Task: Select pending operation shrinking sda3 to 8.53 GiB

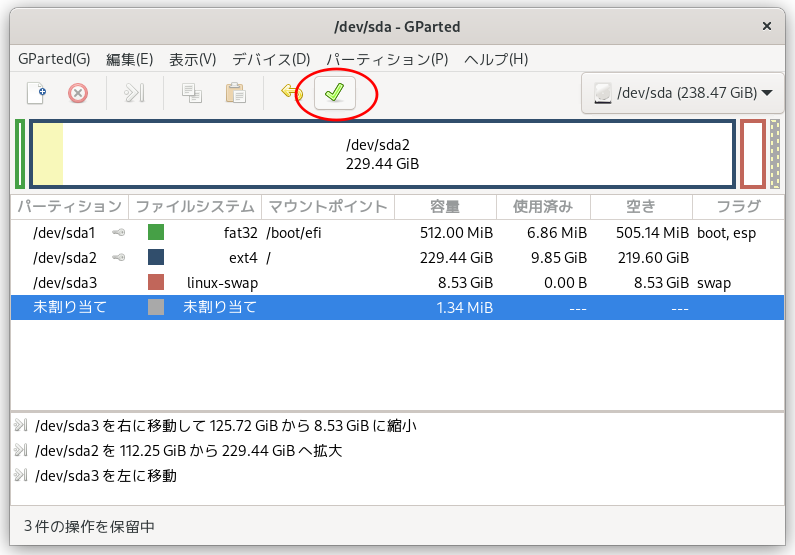Action: [226, 426]
